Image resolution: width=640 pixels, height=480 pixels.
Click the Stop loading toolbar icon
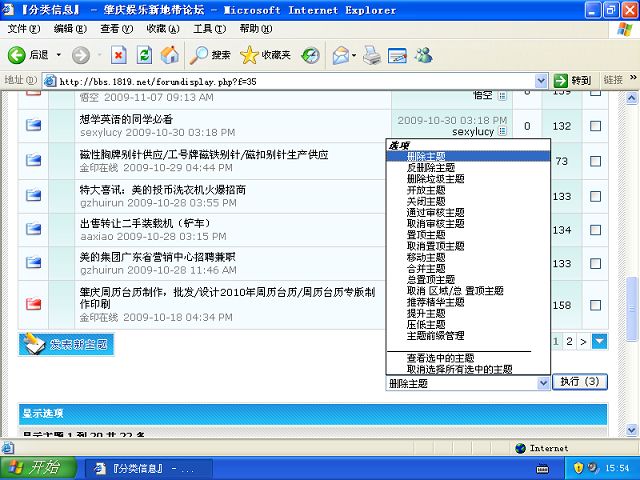click(118, 55)
